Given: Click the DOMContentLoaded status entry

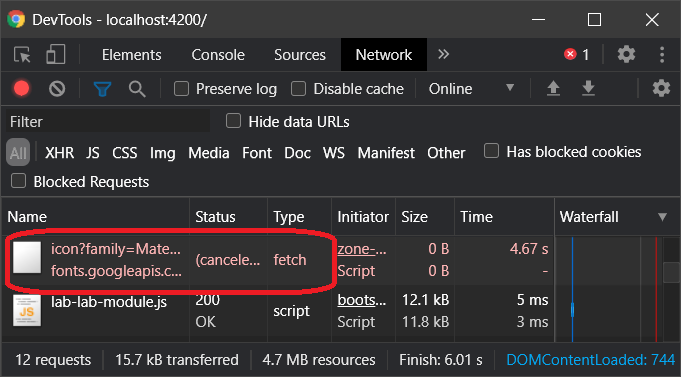Looking at the screenshot, I should [x=591, y=360].
